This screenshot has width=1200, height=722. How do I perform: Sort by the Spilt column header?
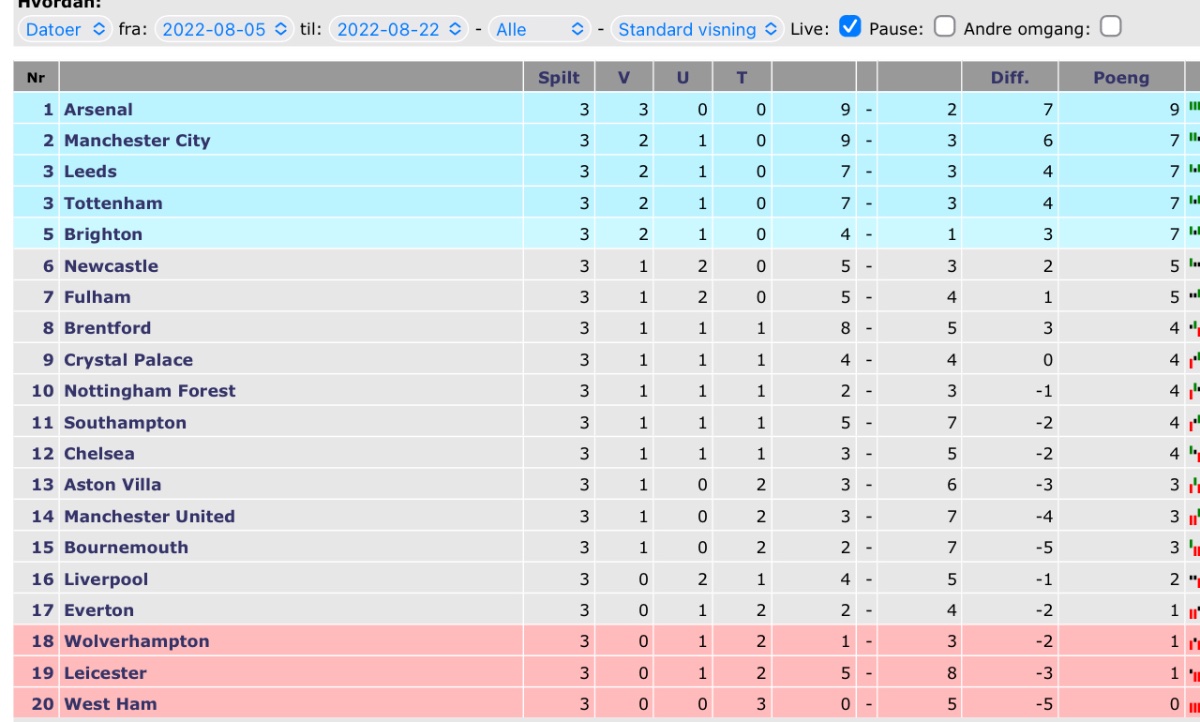point(559,77)
